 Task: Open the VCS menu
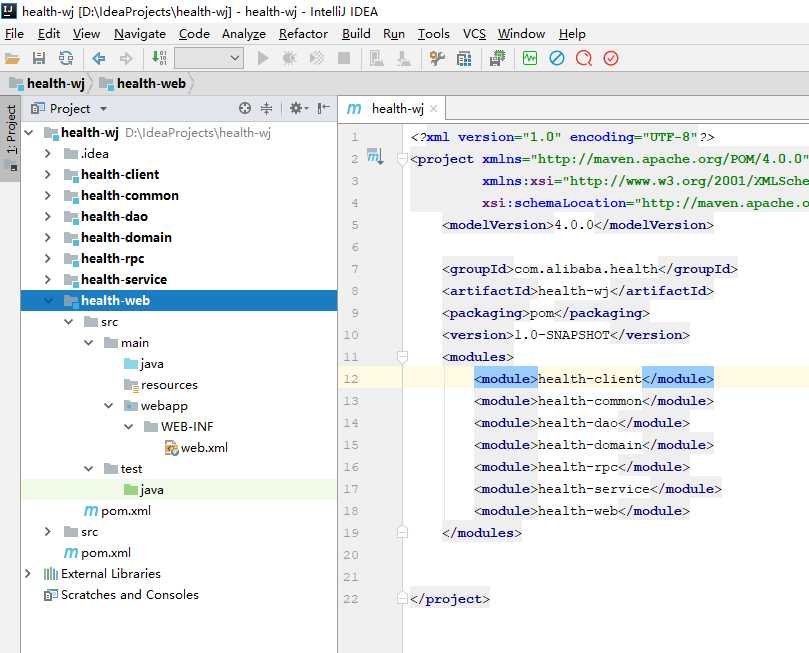474,34
